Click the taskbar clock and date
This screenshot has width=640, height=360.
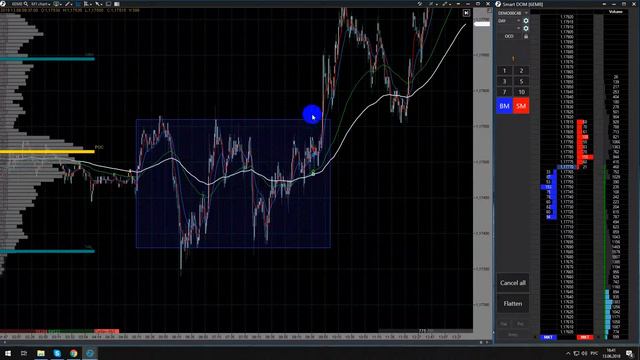(611, 353)
